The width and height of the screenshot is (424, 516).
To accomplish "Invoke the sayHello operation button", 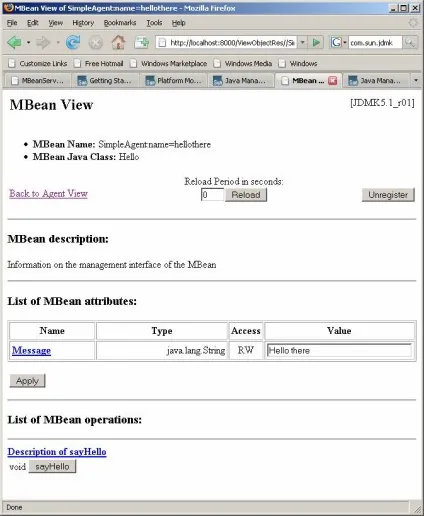I will [52, 466].
